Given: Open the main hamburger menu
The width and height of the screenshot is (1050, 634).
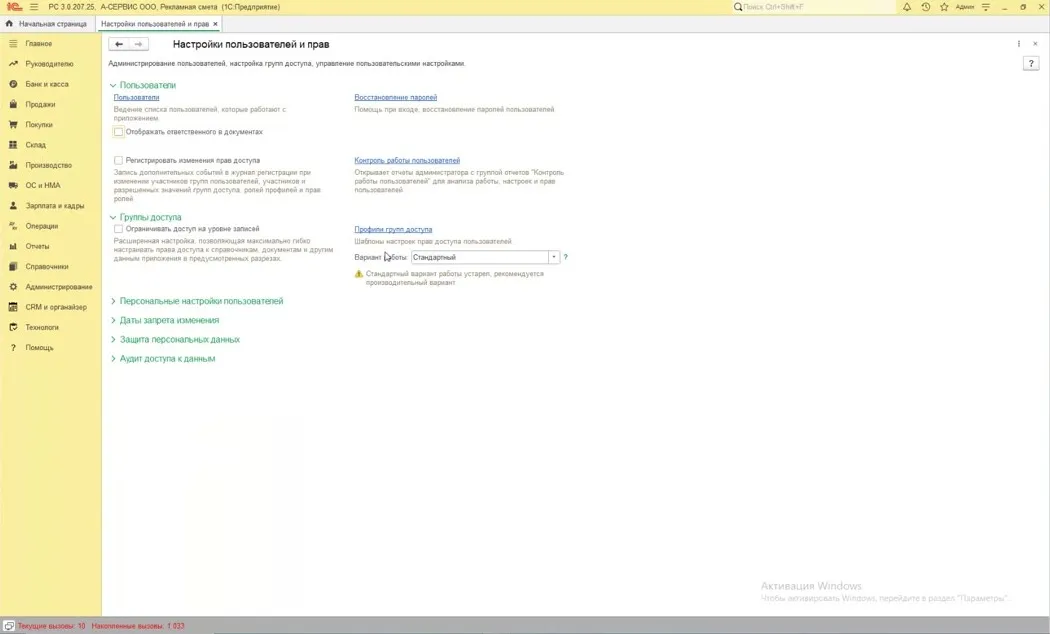Looking at the screenshot, I should [34, 7].
